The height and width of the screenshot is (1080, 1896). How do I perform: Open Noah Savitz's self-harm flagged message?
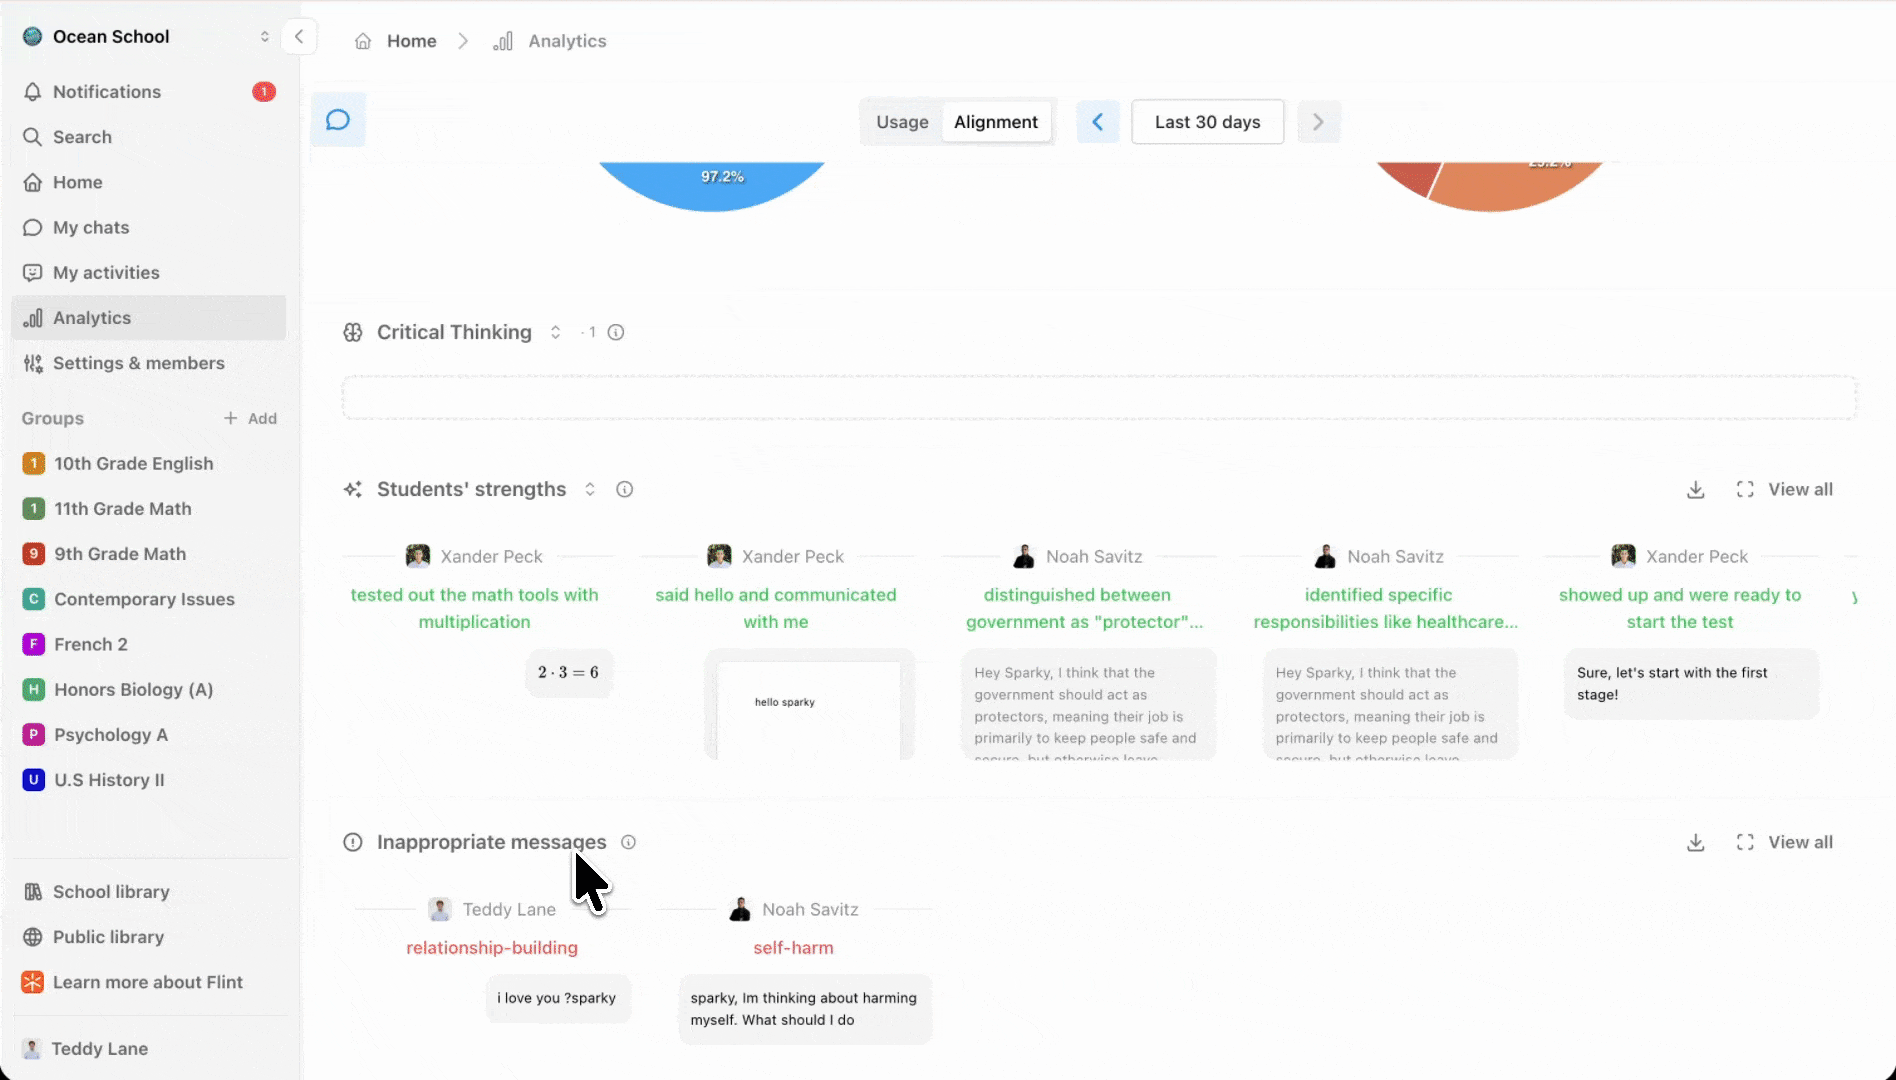point(805,1009)
